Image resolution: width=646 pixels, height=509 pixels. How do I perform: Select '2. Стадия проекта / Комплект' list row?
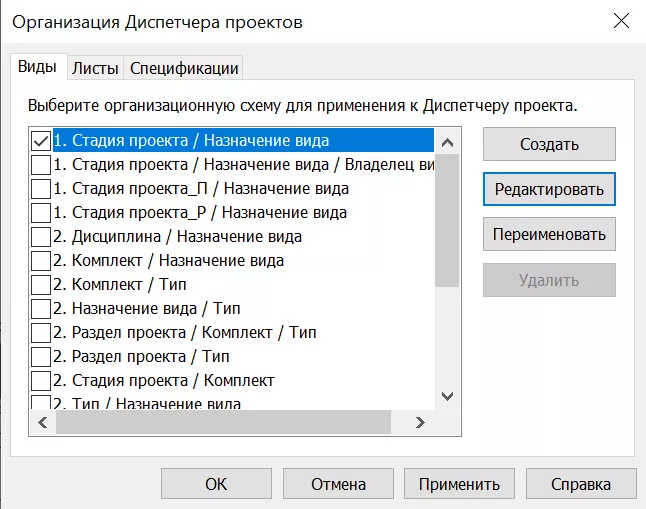[164, 381]
